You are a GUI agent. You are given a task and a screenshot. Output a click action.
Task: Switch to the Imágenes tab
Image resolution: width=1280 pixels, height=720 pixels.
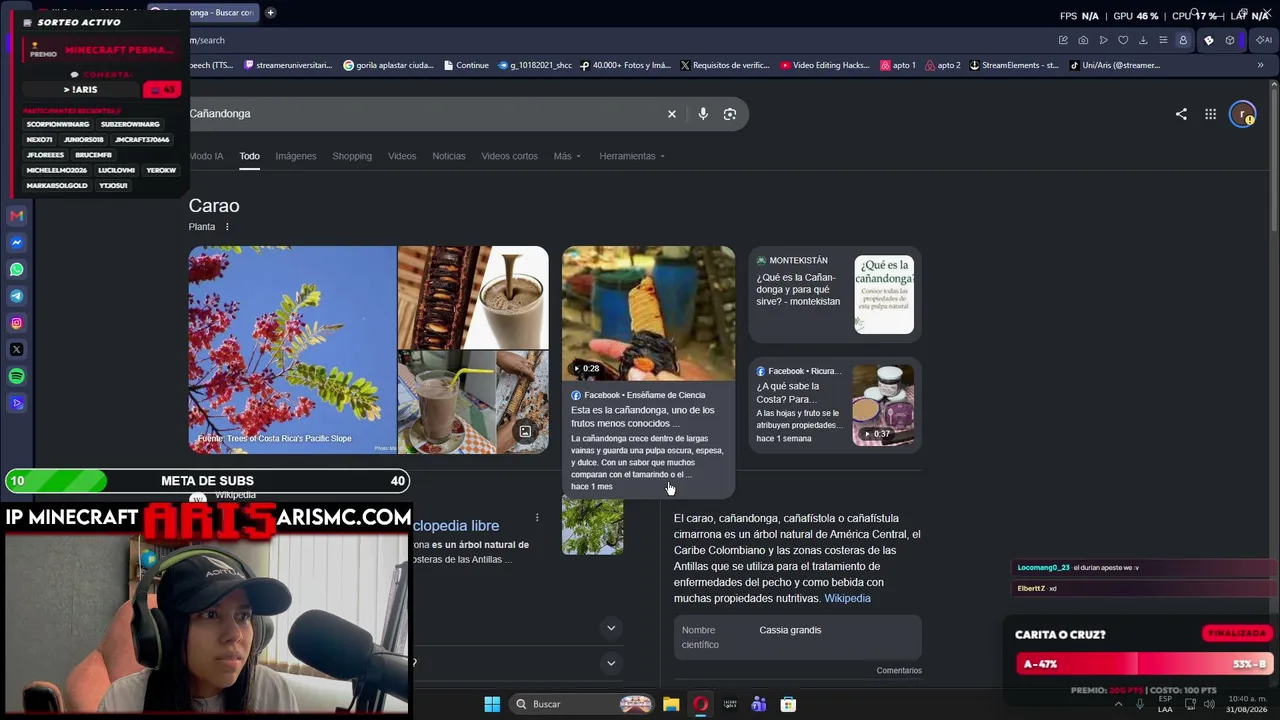[x=296, y=156]
